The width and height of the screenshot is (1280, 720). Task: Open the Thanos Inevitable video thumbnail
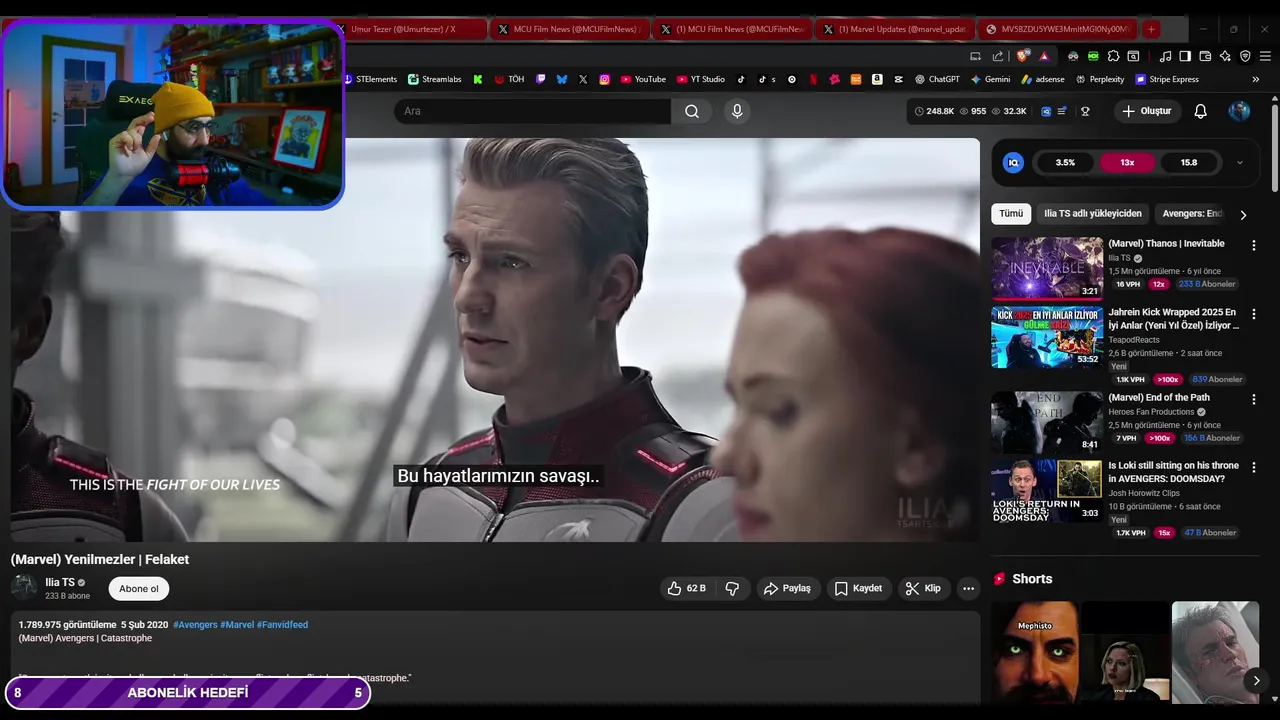(1047, 268)
